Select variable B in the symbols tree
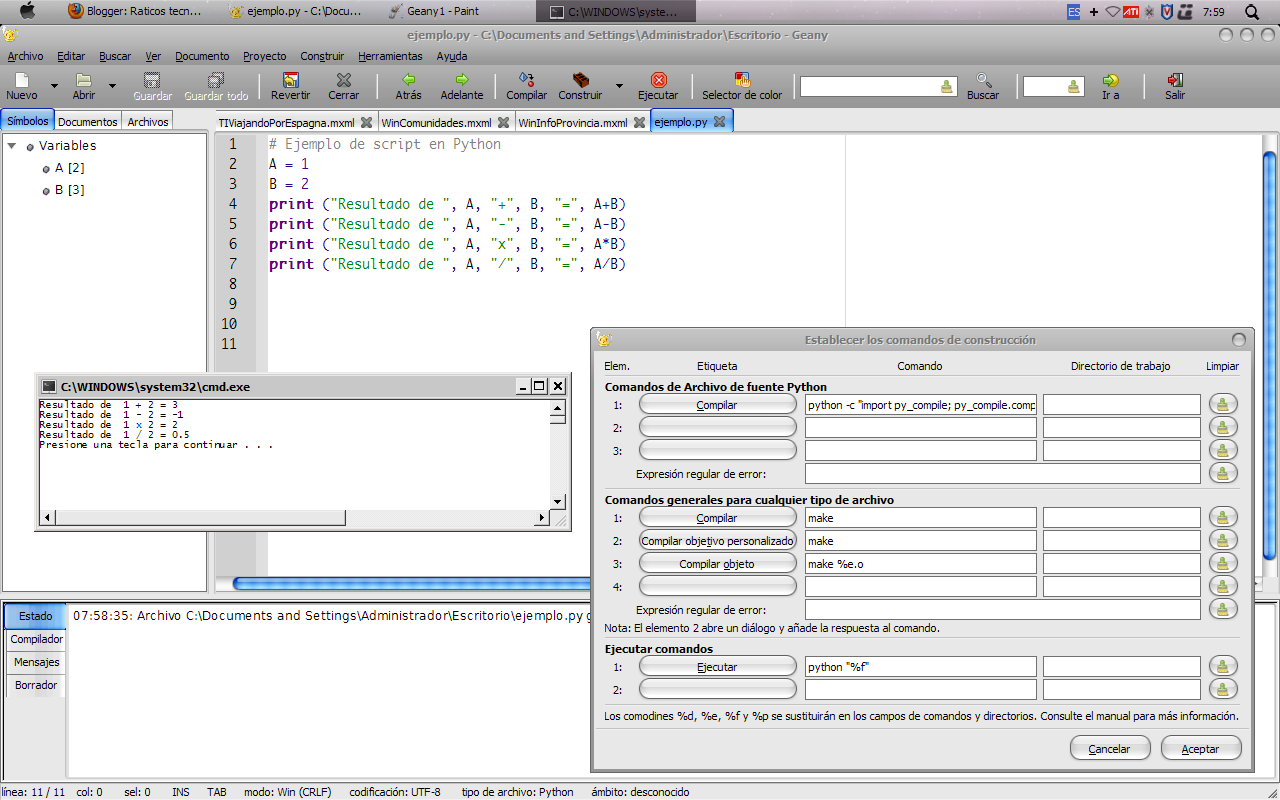Screen dimensions: 1280x800 coord(69,190)
